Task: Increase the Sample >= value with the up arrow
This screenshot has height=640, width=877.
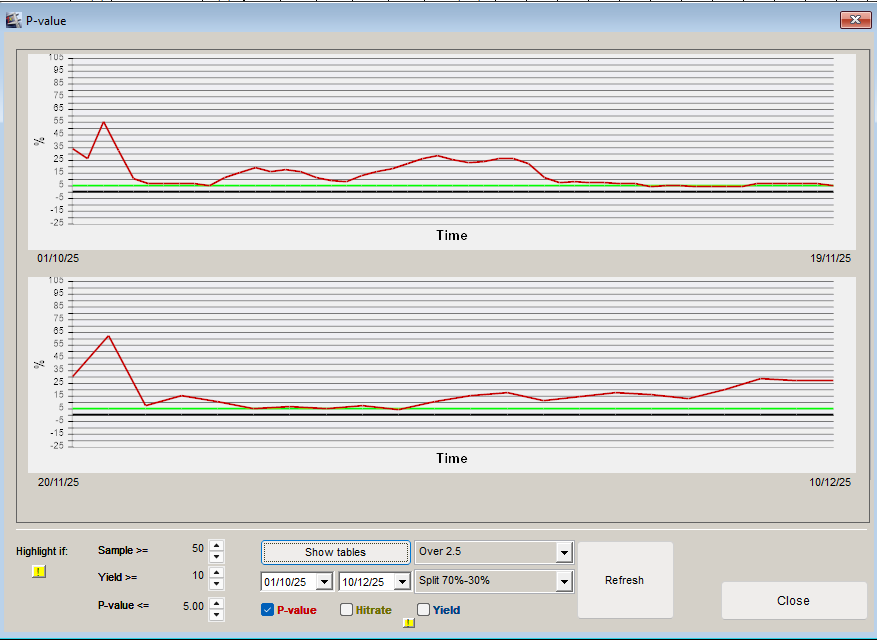Action: click(216, 544)
